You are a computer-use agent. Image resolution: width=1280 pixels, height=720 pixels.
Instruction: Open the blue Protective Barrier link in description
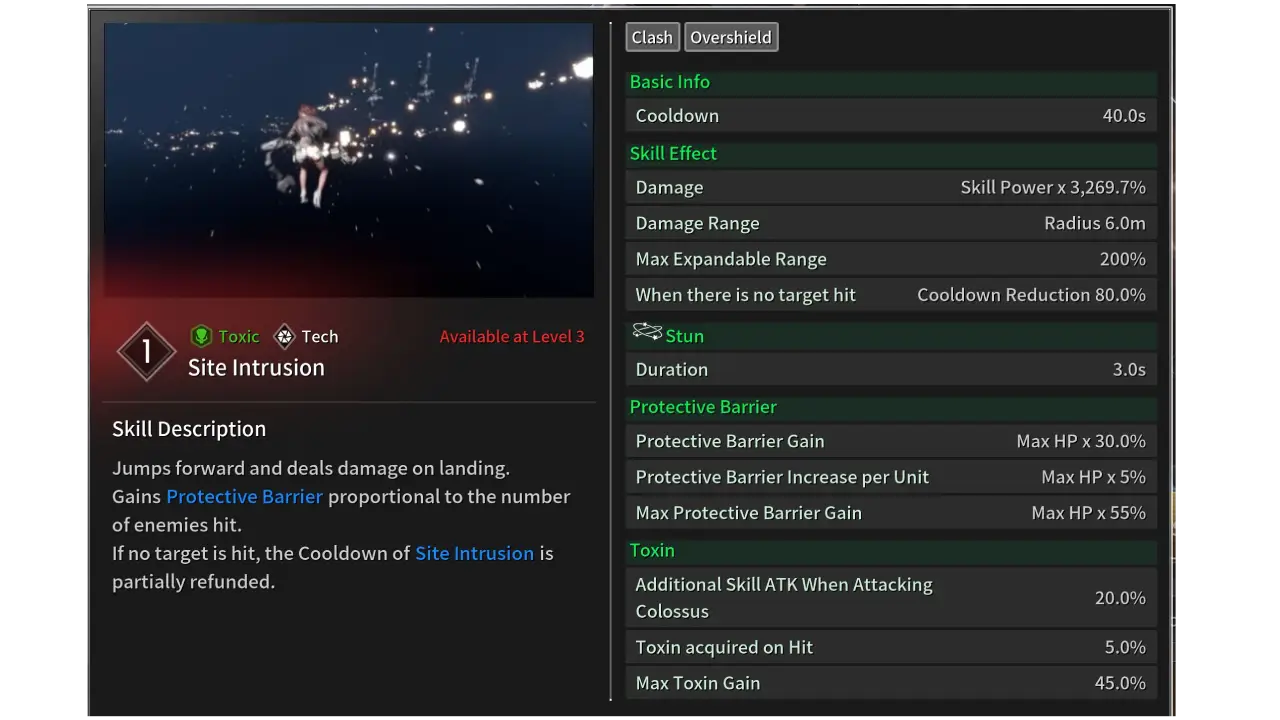(244, 497)
